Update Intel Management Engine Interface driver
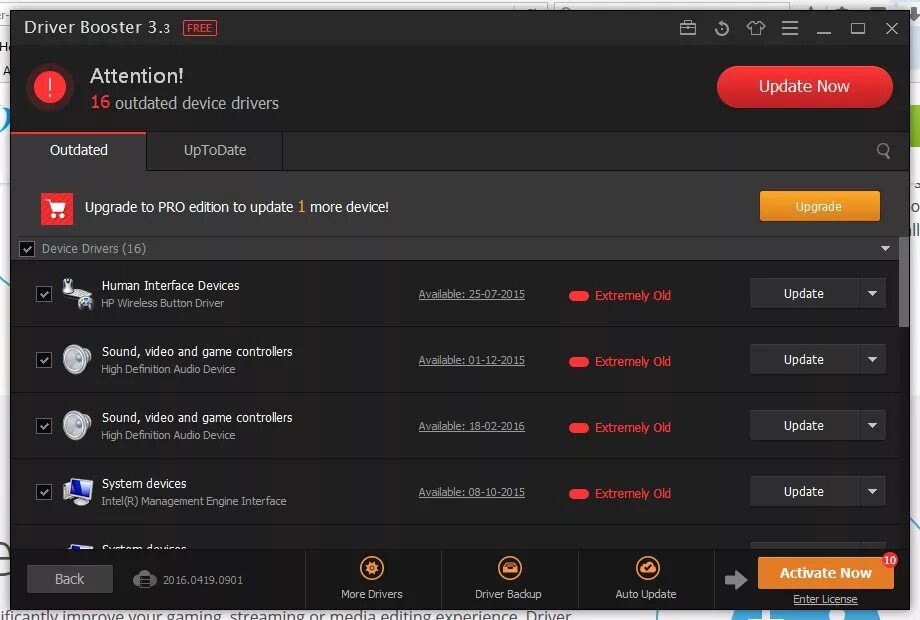The width and height of the screenshot is (920, 620). pos(804,492)
